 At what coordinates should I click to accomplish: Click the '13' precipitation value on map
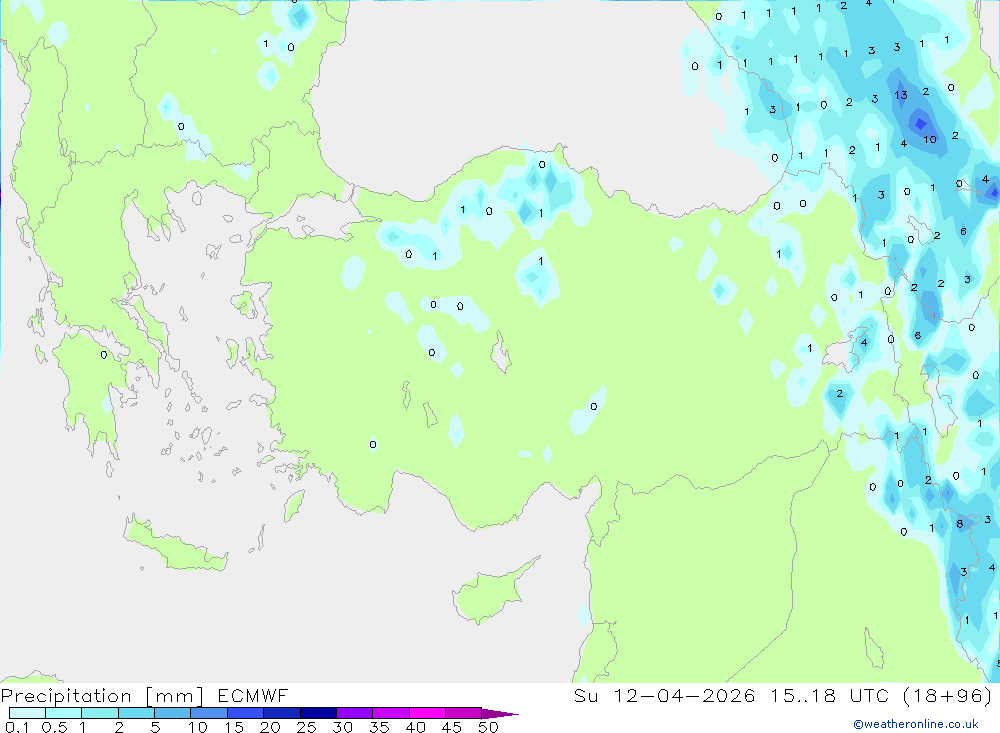coord(901,95)
